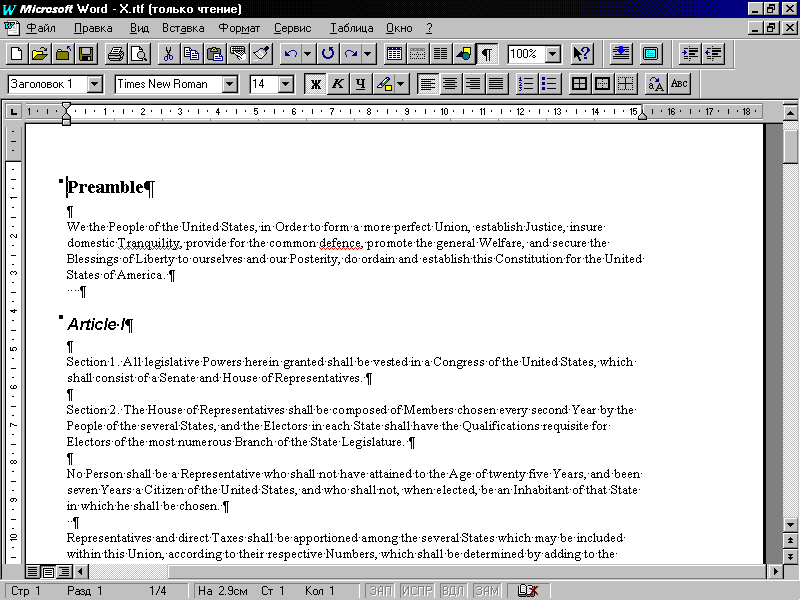Click the ВДЛ extend selection indicator
800x600 pixels.
[x=453, y=591]
